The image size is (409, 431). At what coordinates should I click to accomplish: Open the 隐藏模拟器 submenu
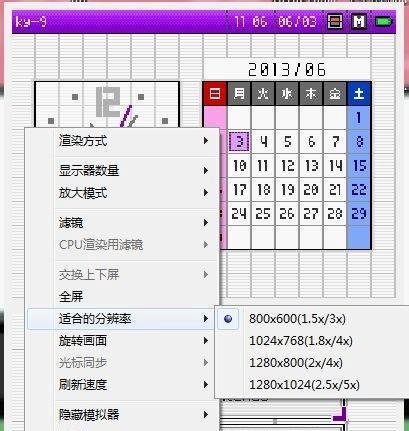[123, 415]
